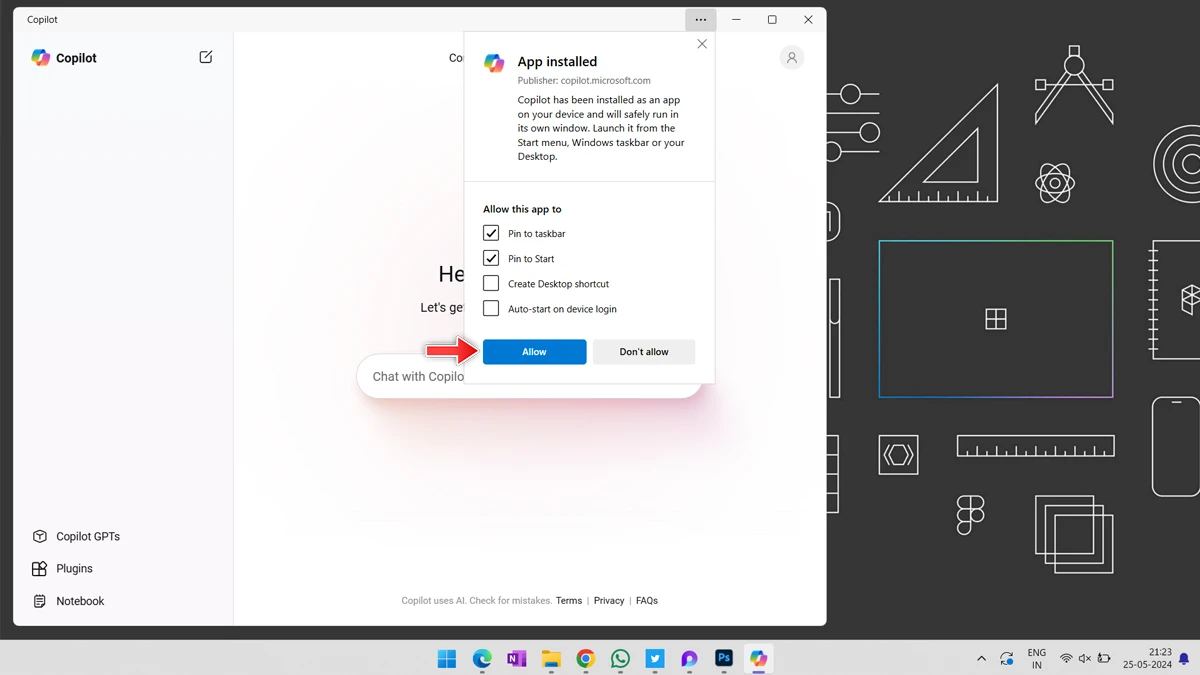Open Windows Start menu on taskbar

point(447,659)
